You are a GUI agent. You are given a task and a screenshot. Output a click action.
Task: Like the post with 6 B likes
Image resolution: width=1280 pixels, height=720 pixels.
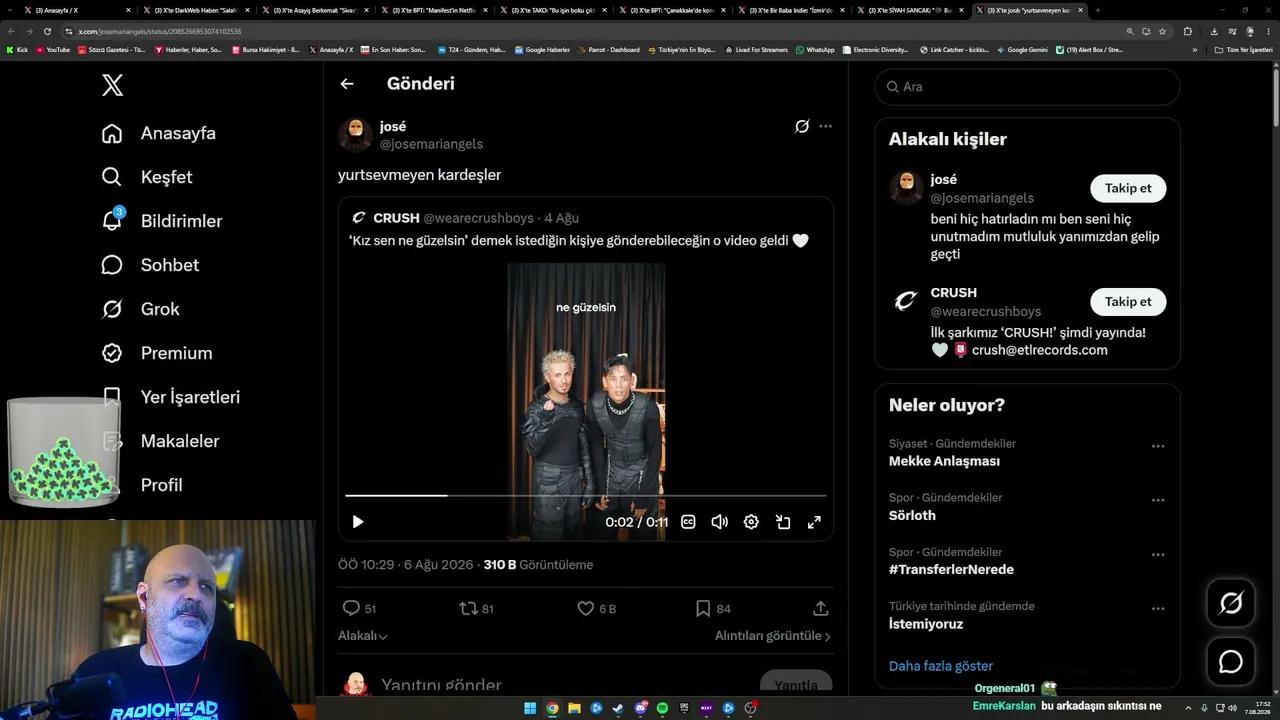(x=586, y=608)
